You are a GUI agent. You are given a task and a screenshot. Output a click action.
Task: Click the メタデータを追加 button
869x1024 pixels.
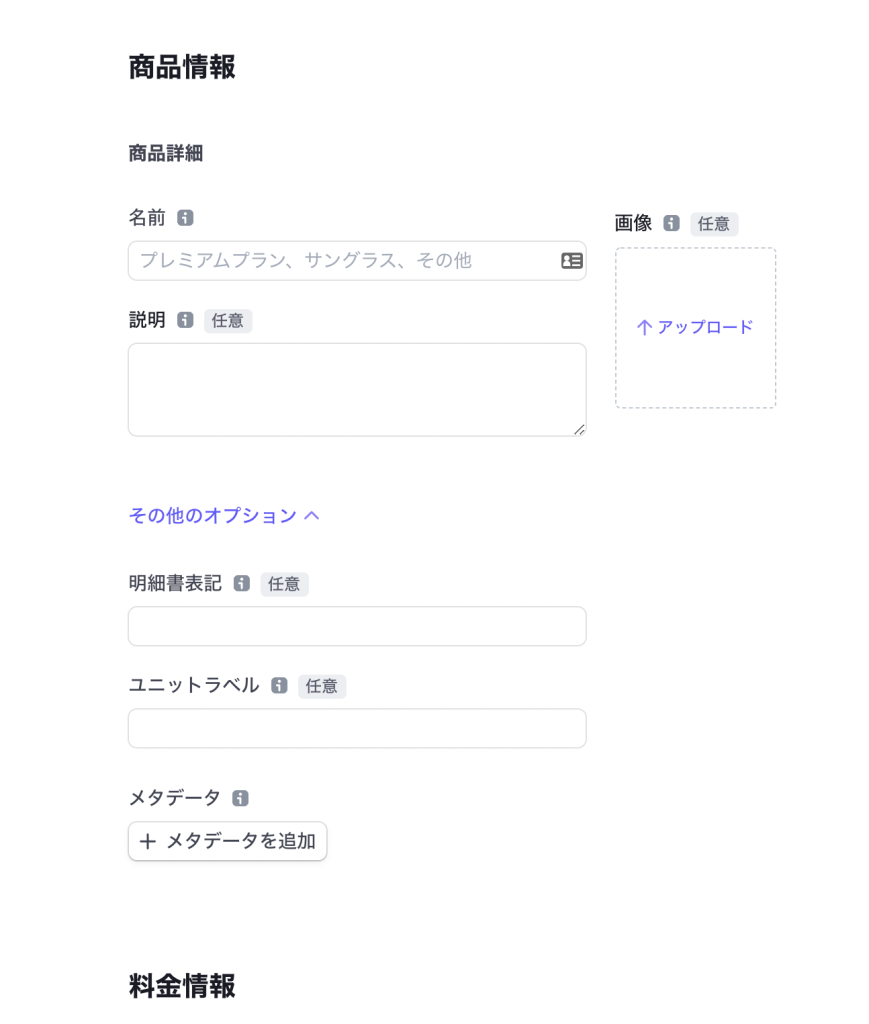point(228,842)
